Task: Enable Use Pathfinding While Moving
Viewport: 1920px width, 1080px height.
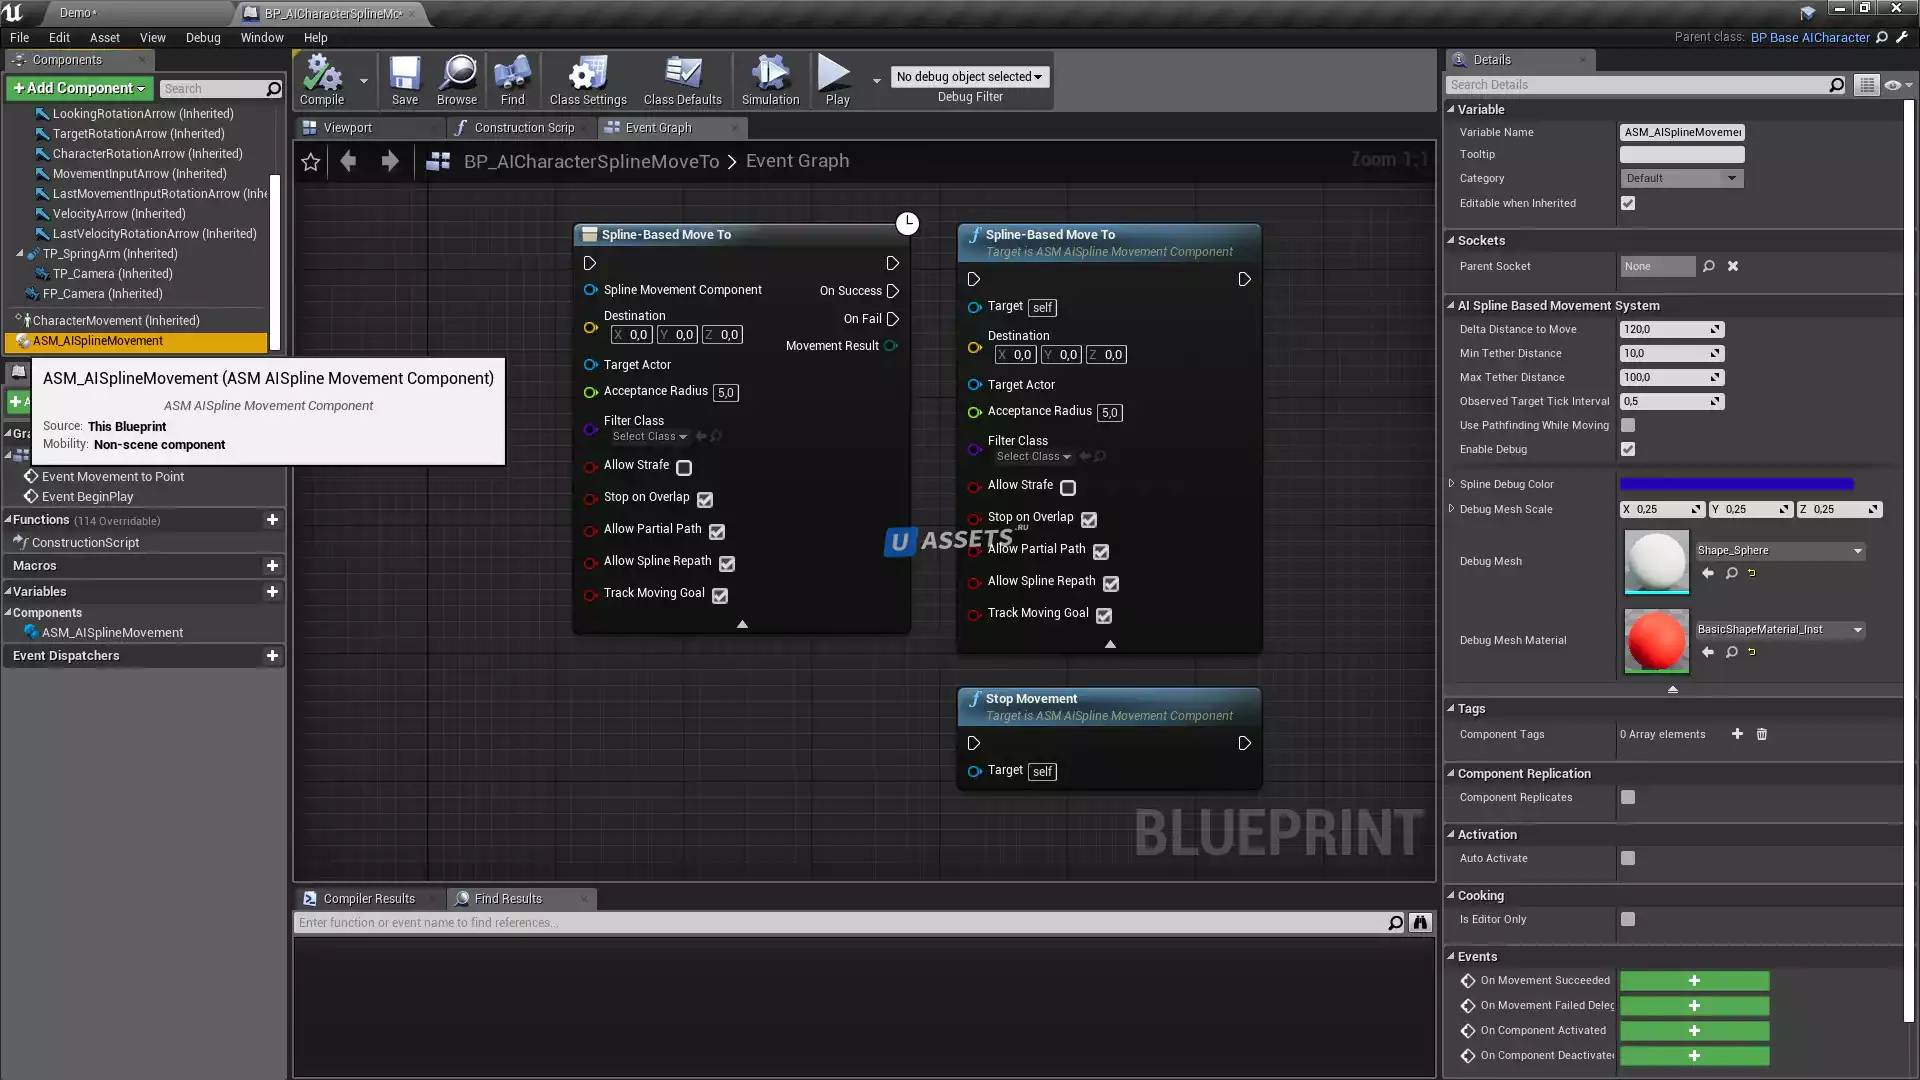Action: pyautogui.click(x=1628, y=425)
